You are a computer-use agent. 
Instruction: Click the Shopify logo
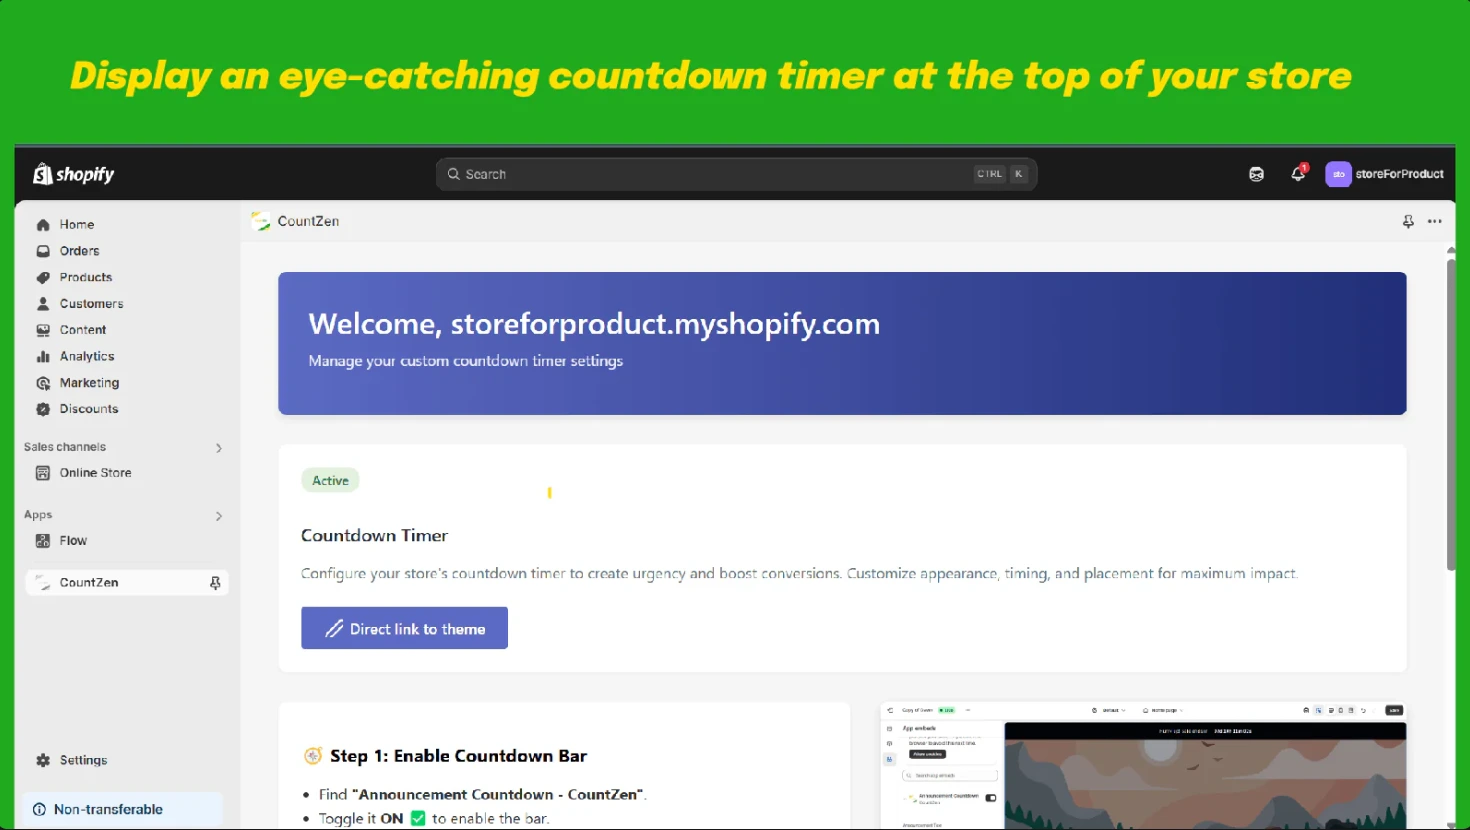(x=74, y=174)
